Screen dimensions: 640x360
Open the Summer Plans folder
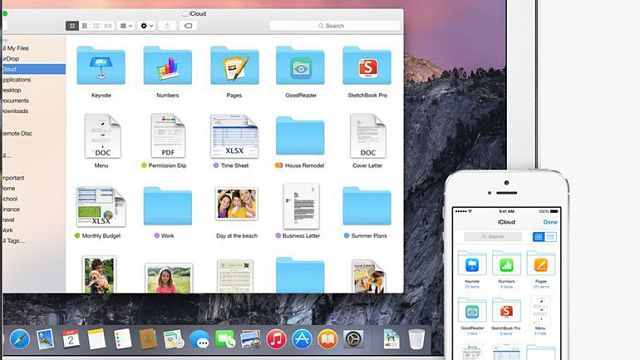[367, 207]
